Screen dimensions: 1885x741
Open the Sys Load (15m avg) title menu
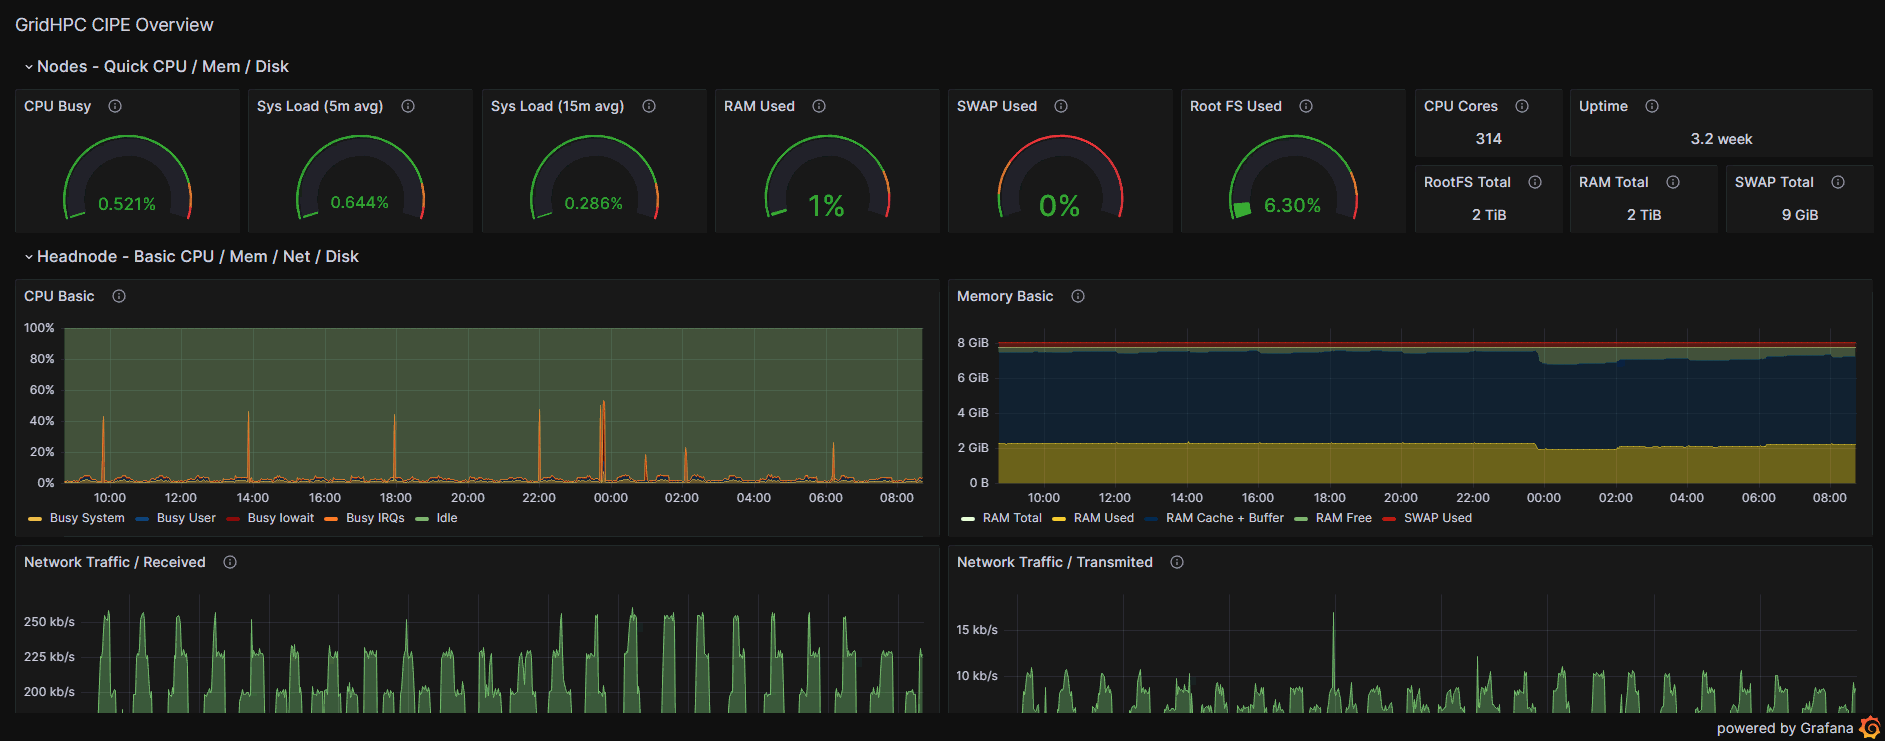coord(557,106)
